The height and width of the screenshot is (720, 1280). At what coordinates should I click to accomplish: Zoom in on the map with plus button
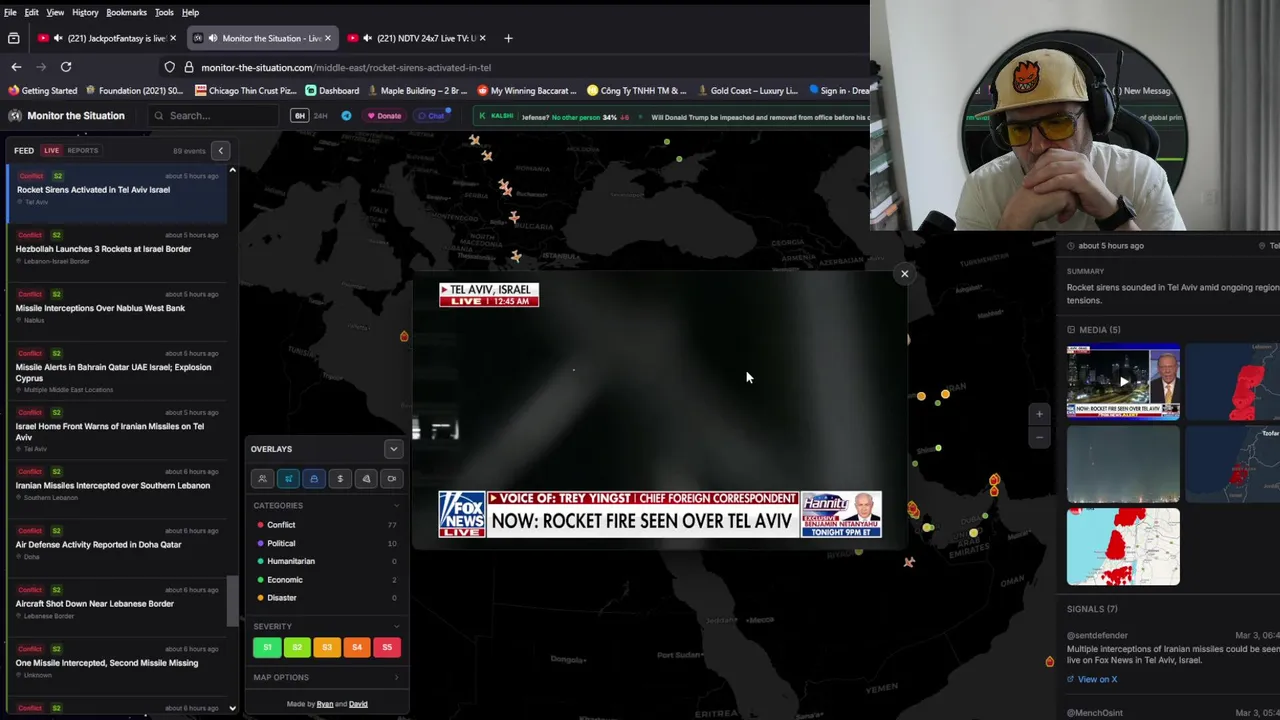pos(1039,414)
